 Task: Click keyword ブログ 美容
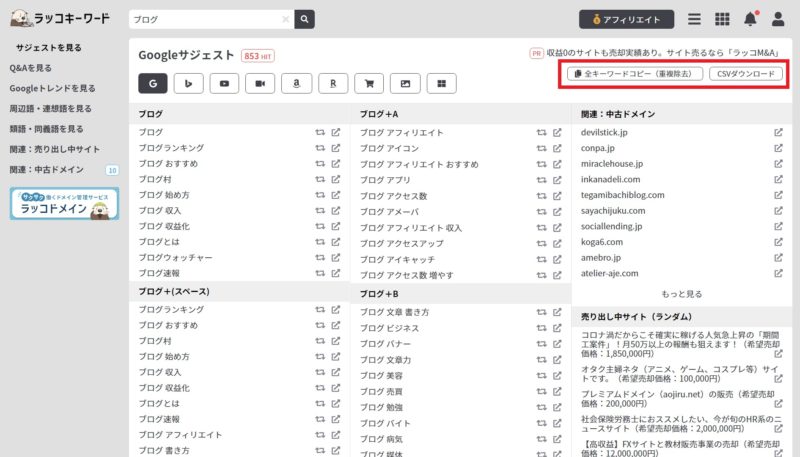click(381, 375)
